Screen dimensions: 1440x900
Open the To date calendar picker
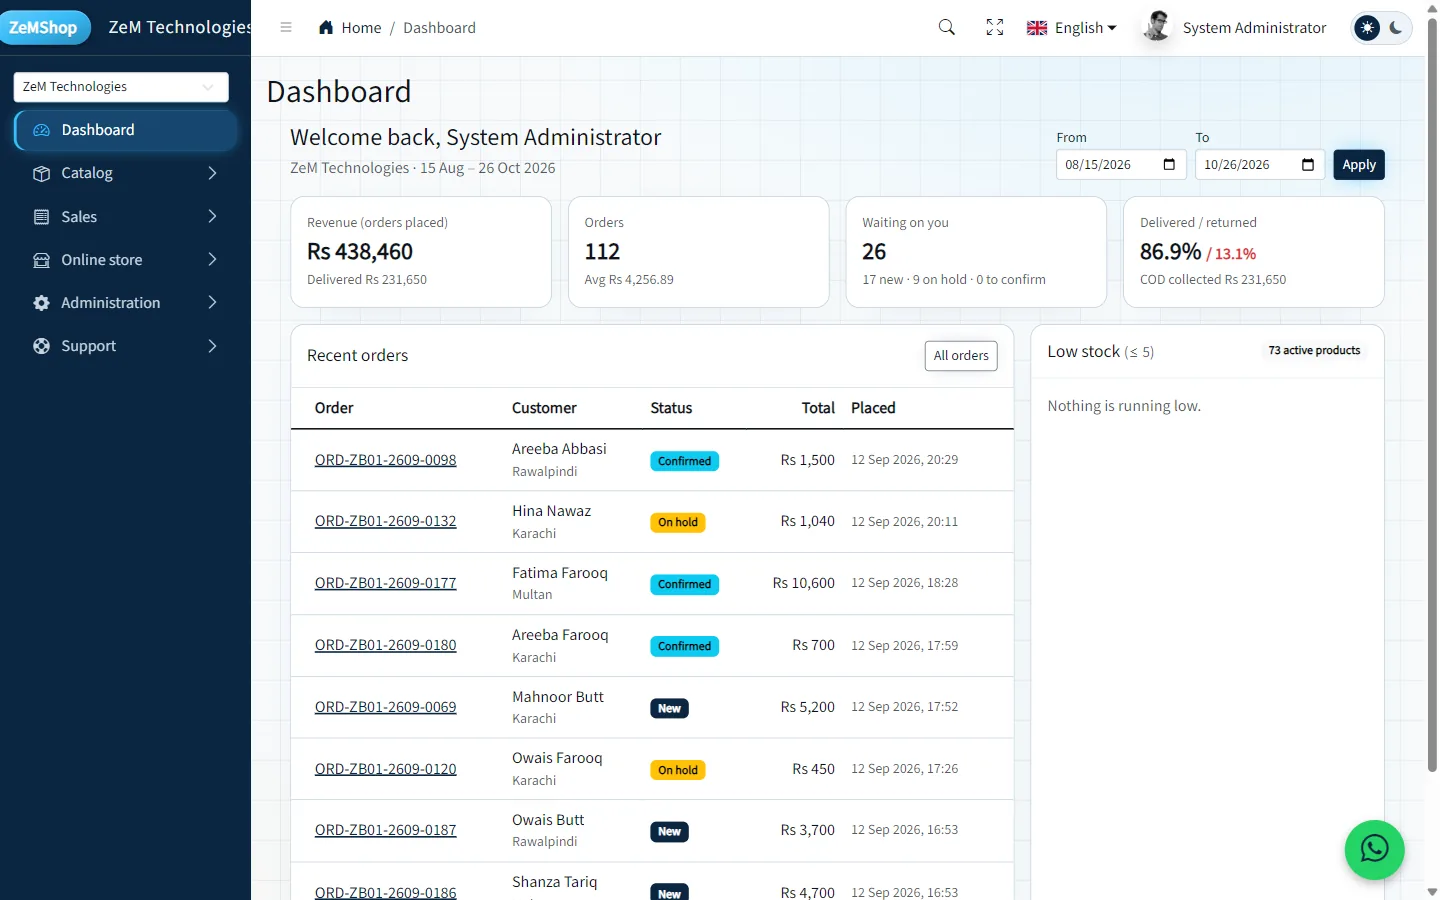[1308, 165]
